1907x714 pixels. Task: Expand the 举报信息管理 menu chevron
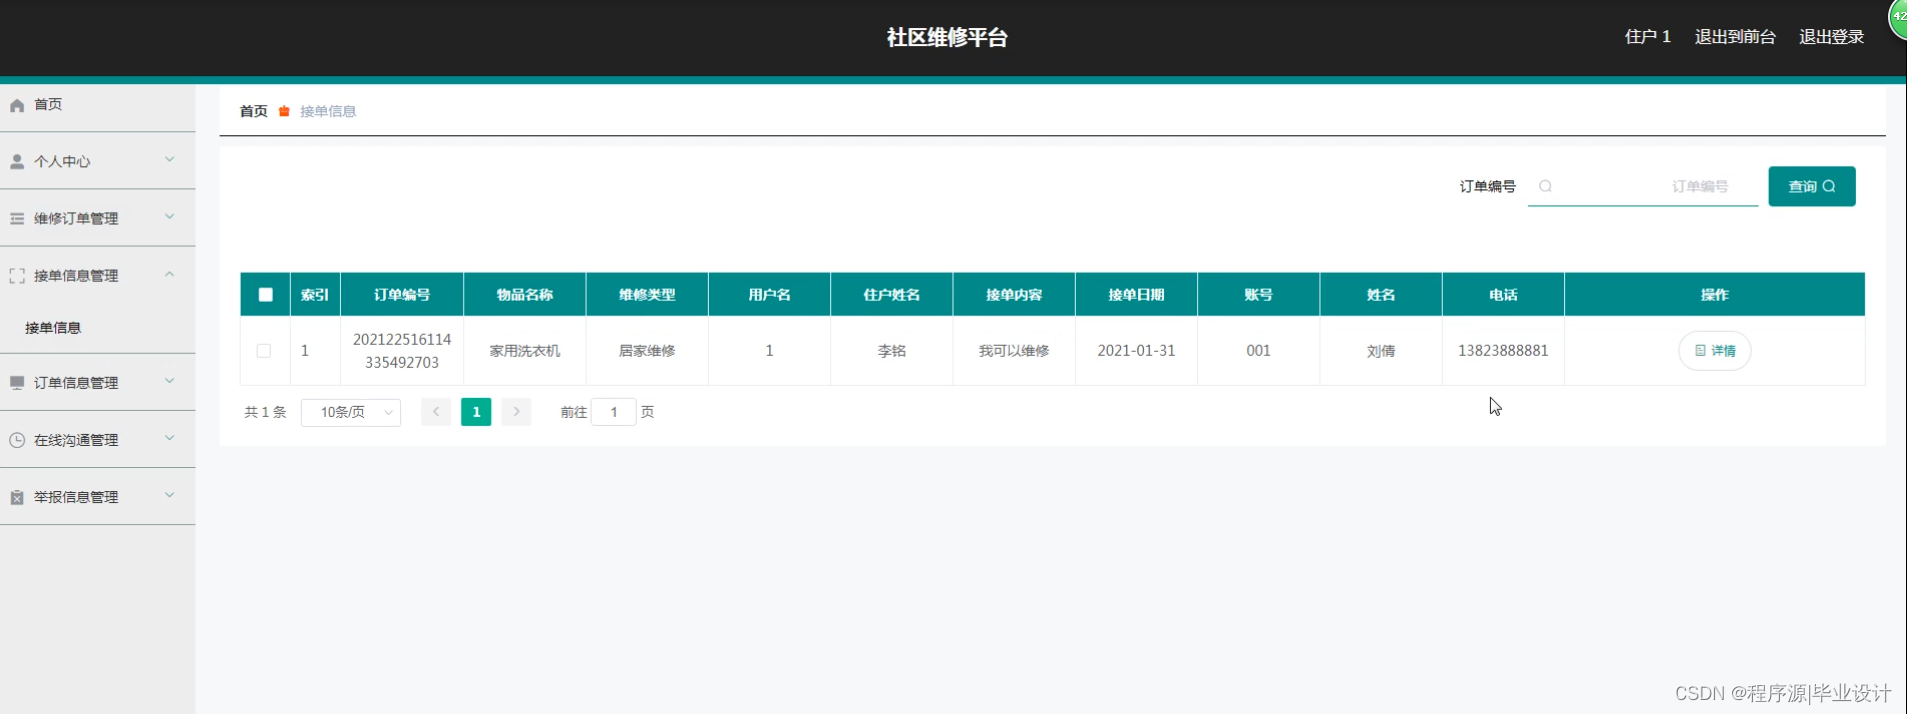click(169, 495)
